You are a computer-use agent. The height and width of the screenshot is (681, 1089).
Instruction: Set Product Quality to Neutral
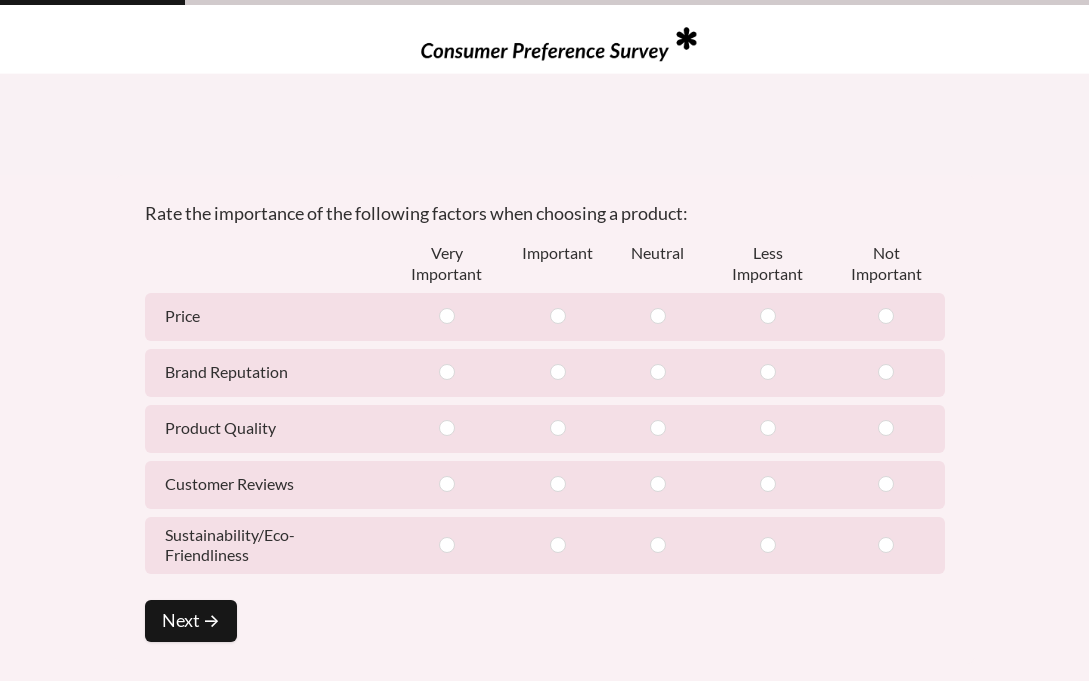[658, 428]
